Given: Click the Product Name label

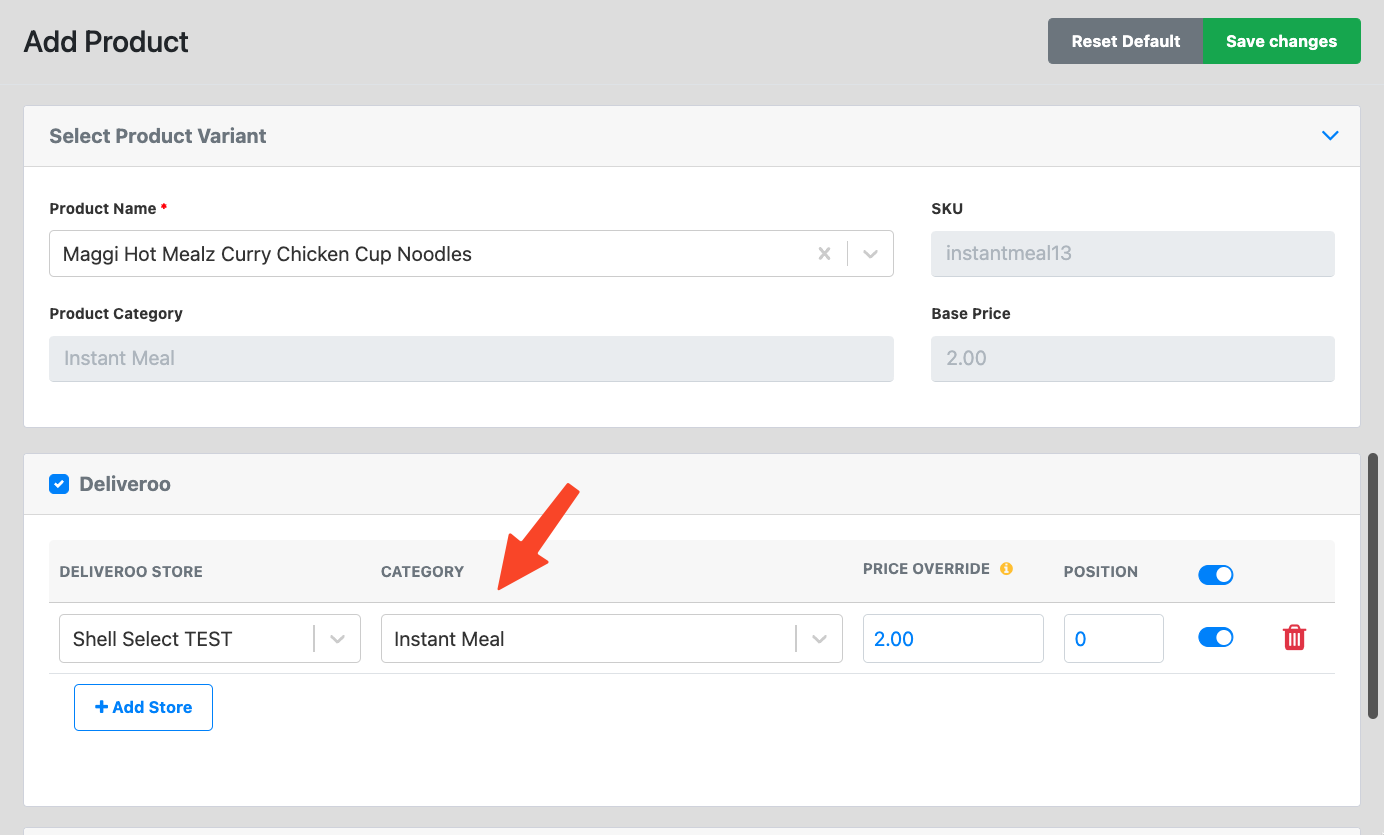Looking at the screenshot, I should click(x=103, y=209).
